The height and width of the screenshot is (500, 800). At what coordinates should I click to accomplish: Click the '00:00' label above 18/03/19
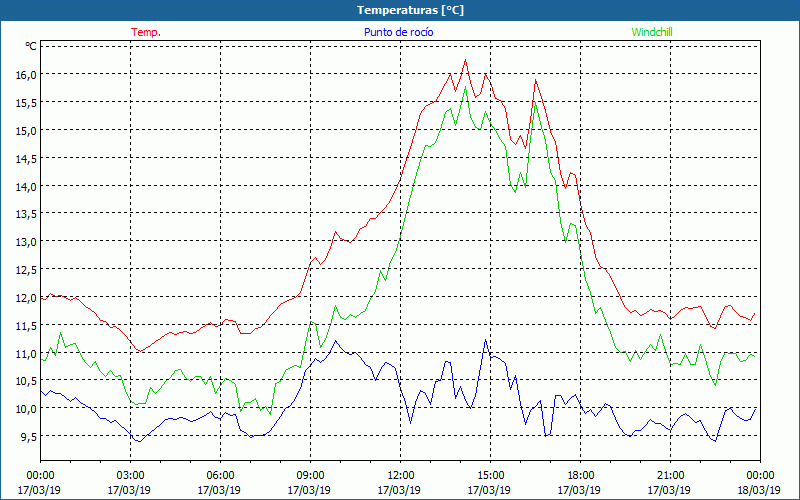tap(760, 476)
